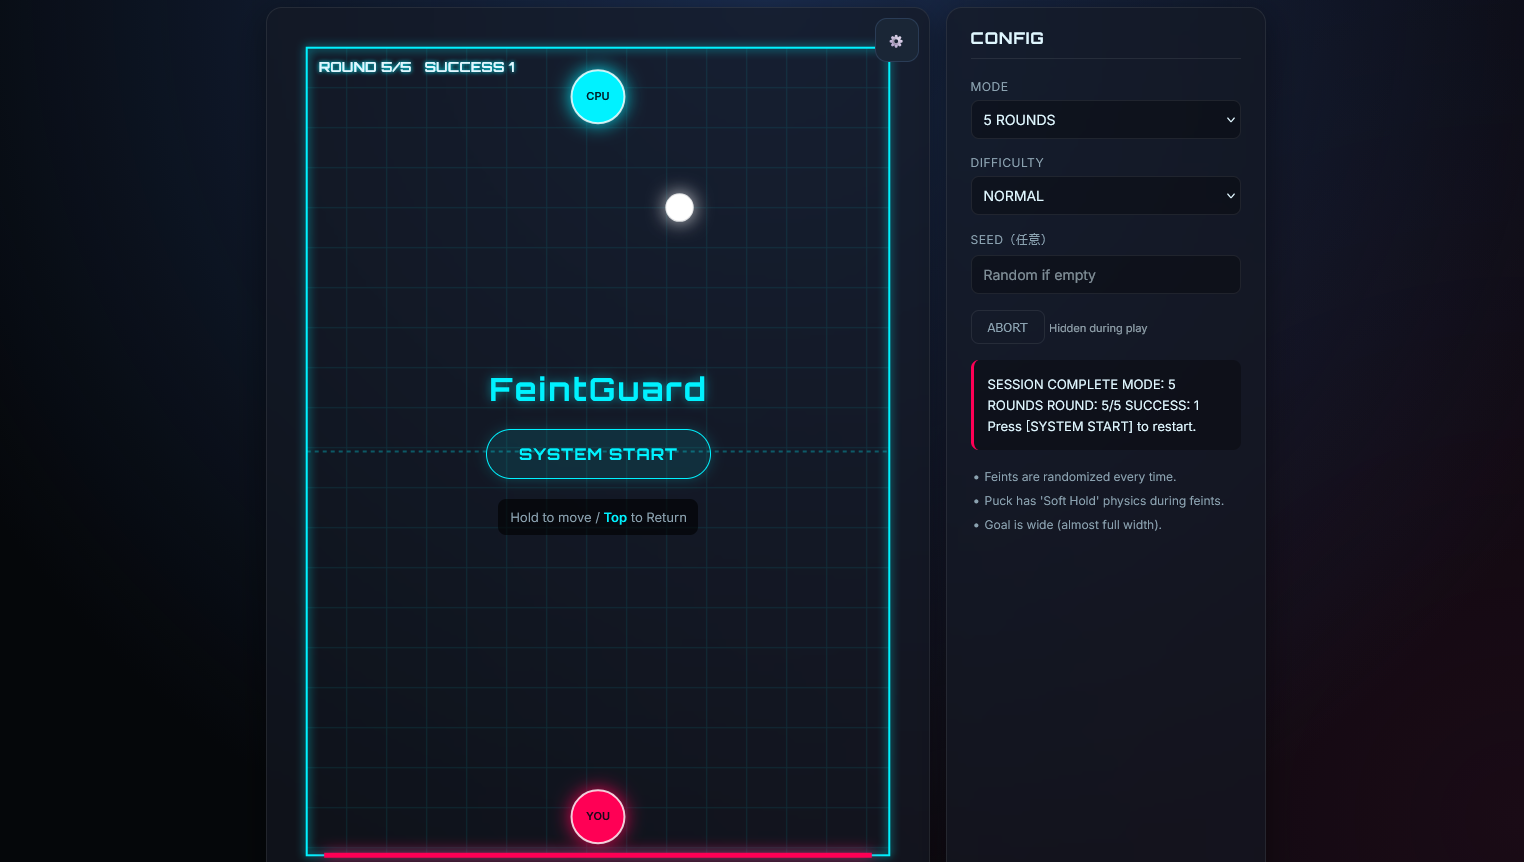Click the pink goal line at bottom
Viewport: 1524px width, 862px height.
pyautogui.click(x=598, y=855)
